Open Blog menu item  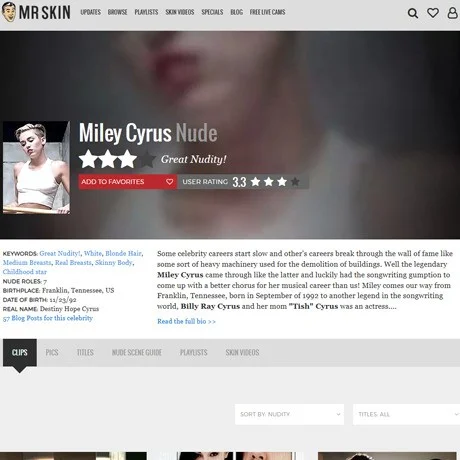(x=236, y=12)
